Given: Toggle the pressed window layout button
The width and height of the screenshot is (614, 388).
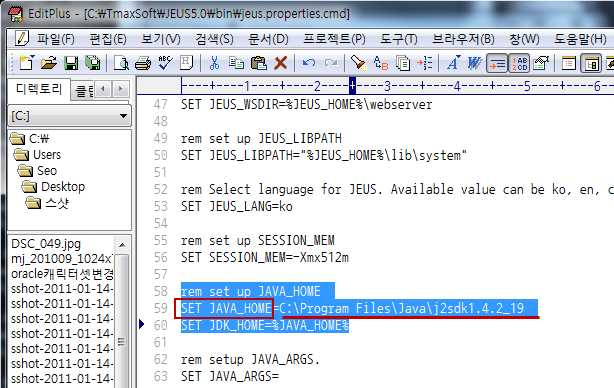Looking at the screenshot, I should pyautogui.click(x=591, y=63).
